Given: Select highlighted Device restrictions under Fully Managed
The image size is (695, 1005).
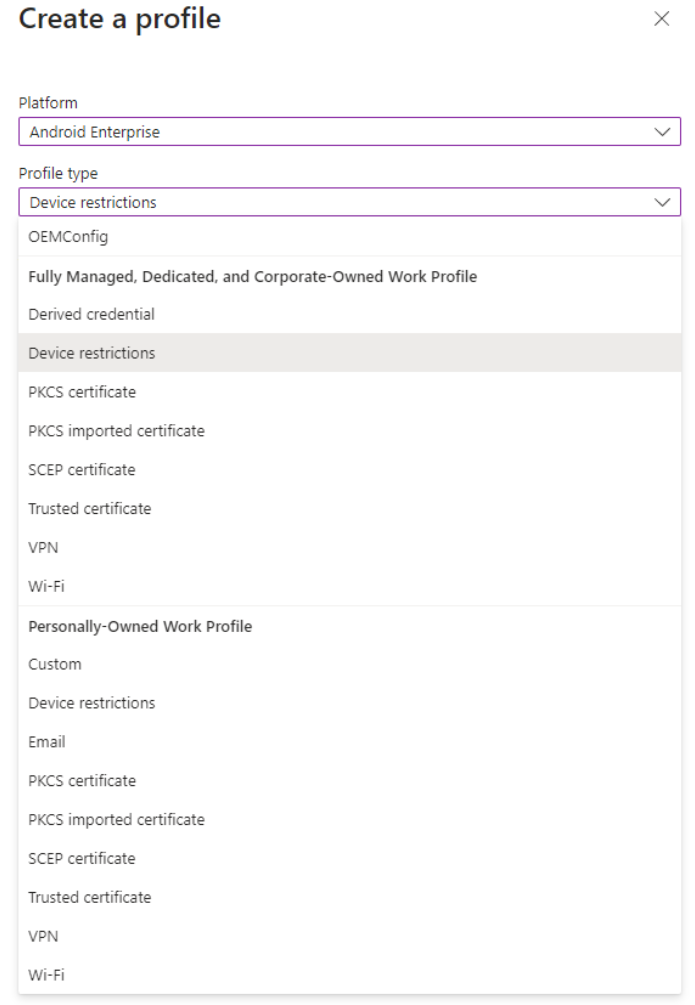Looking at the screenshot, I should [349, 353].
